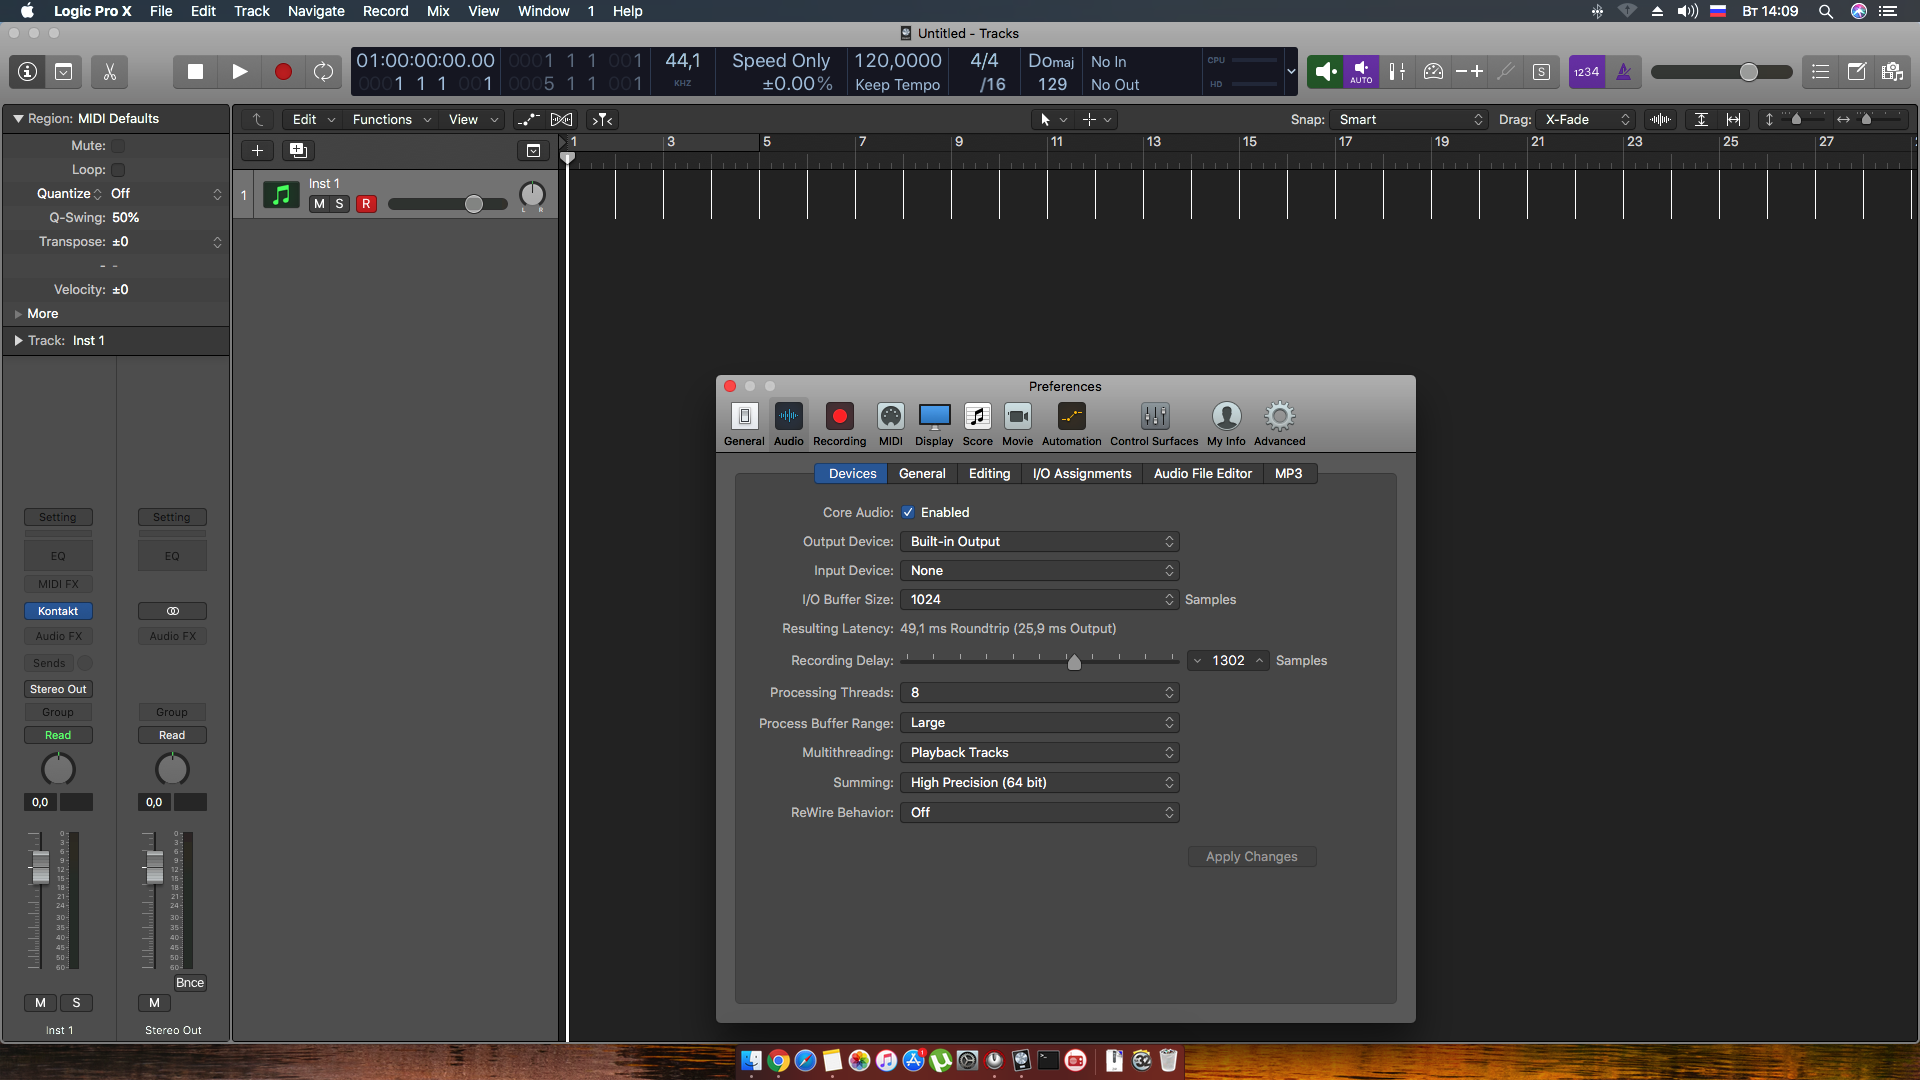
Task: Switch to the I/O Assignments tab
Action: coord(1082,474)
